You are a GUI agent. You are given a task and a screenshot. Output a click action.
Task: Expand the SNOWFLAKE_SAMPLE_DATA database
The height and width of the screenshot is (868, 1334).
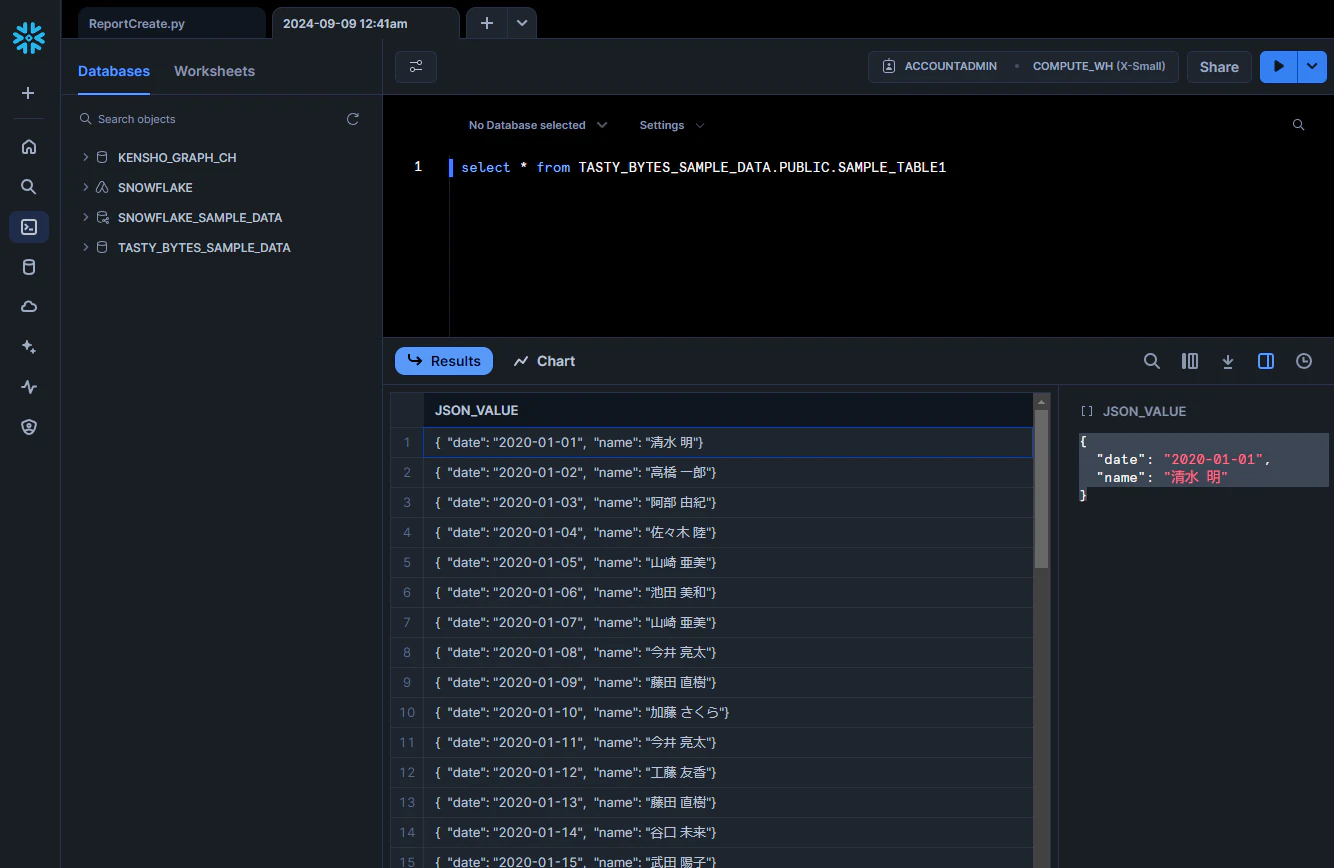(86, 217)
